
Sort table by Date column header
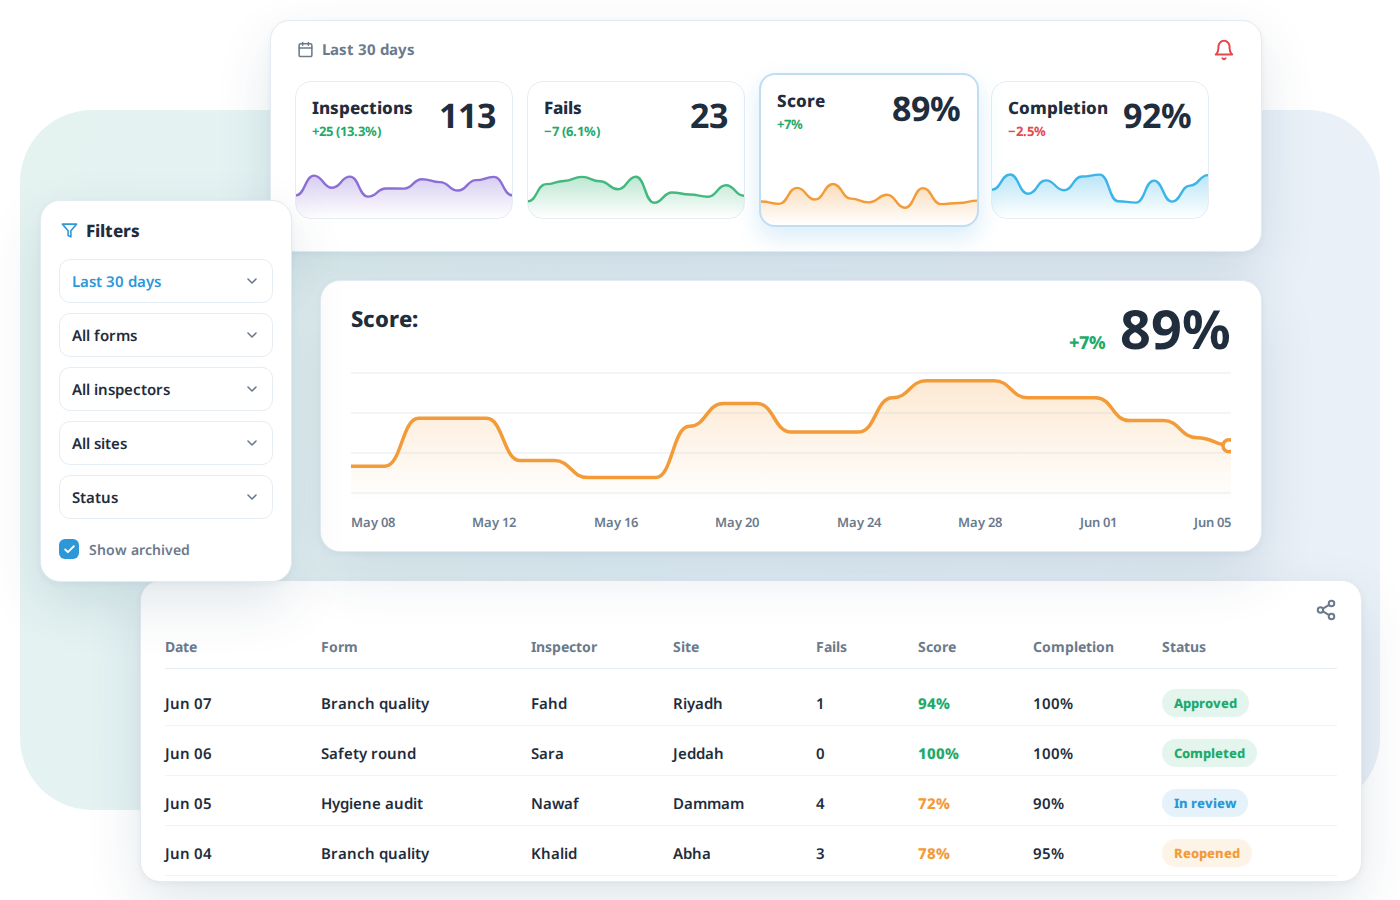point(181,647)
